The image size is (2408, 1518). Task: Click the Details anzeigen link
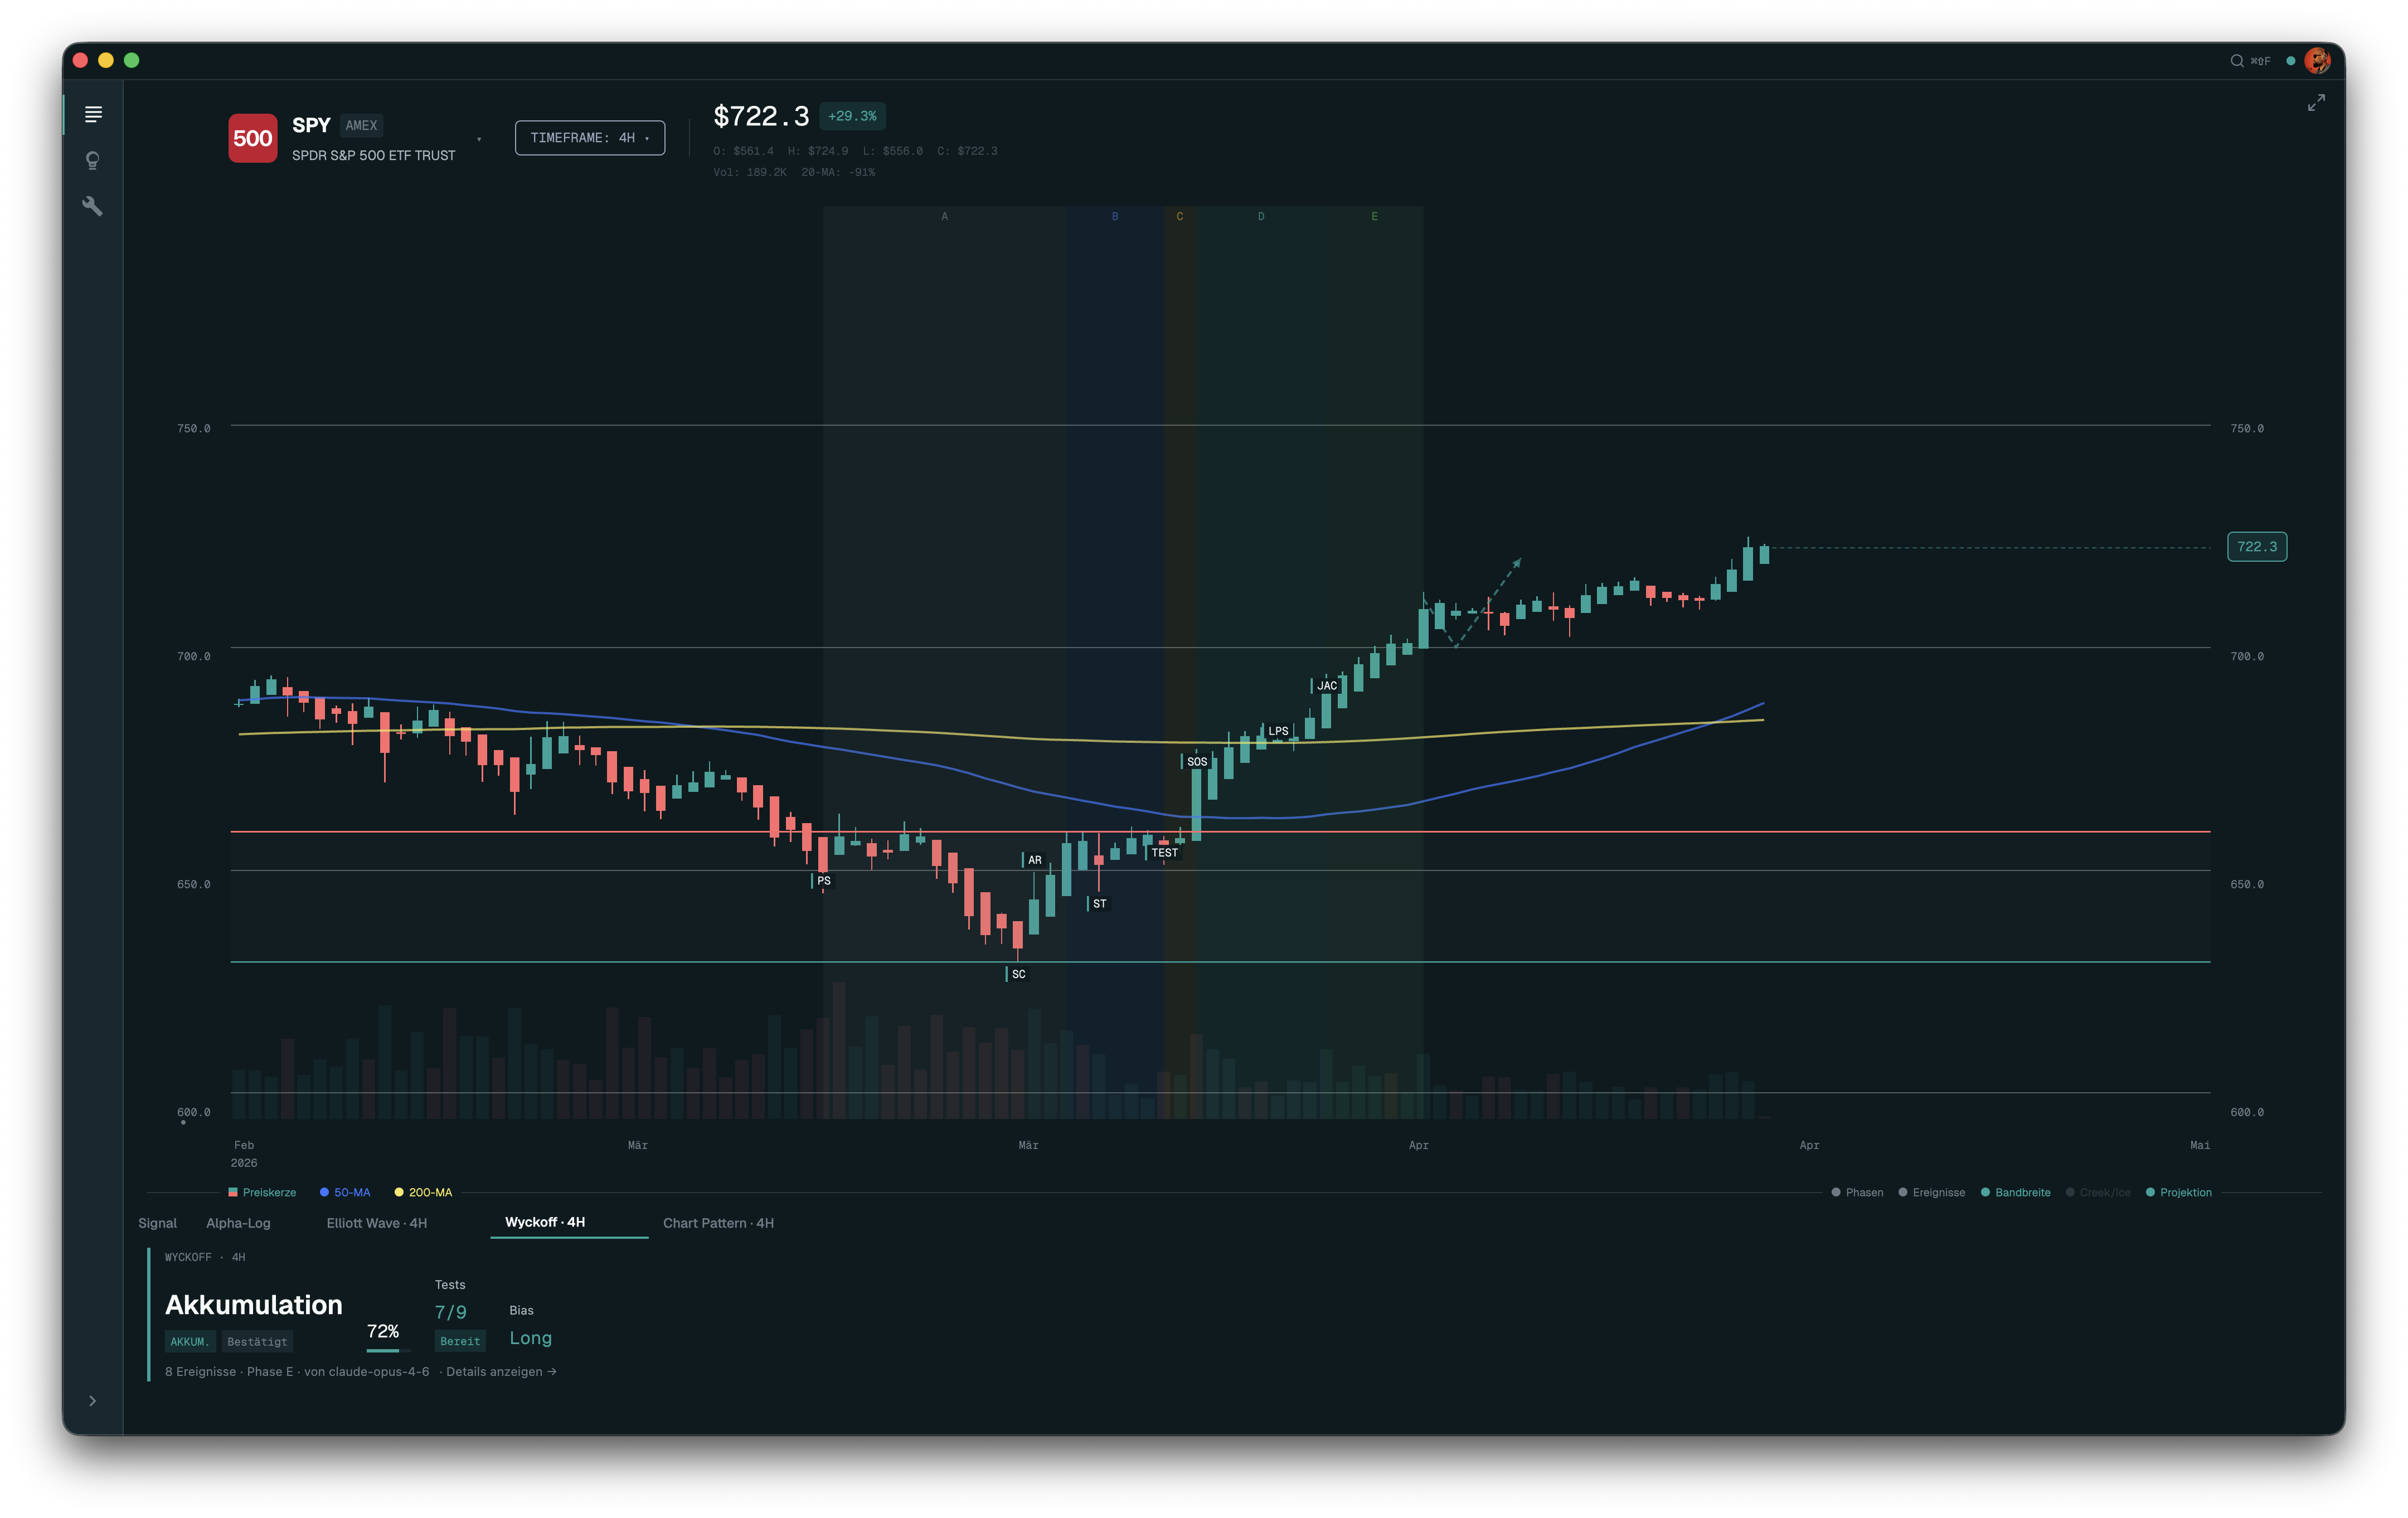(x=501, y=1371)
